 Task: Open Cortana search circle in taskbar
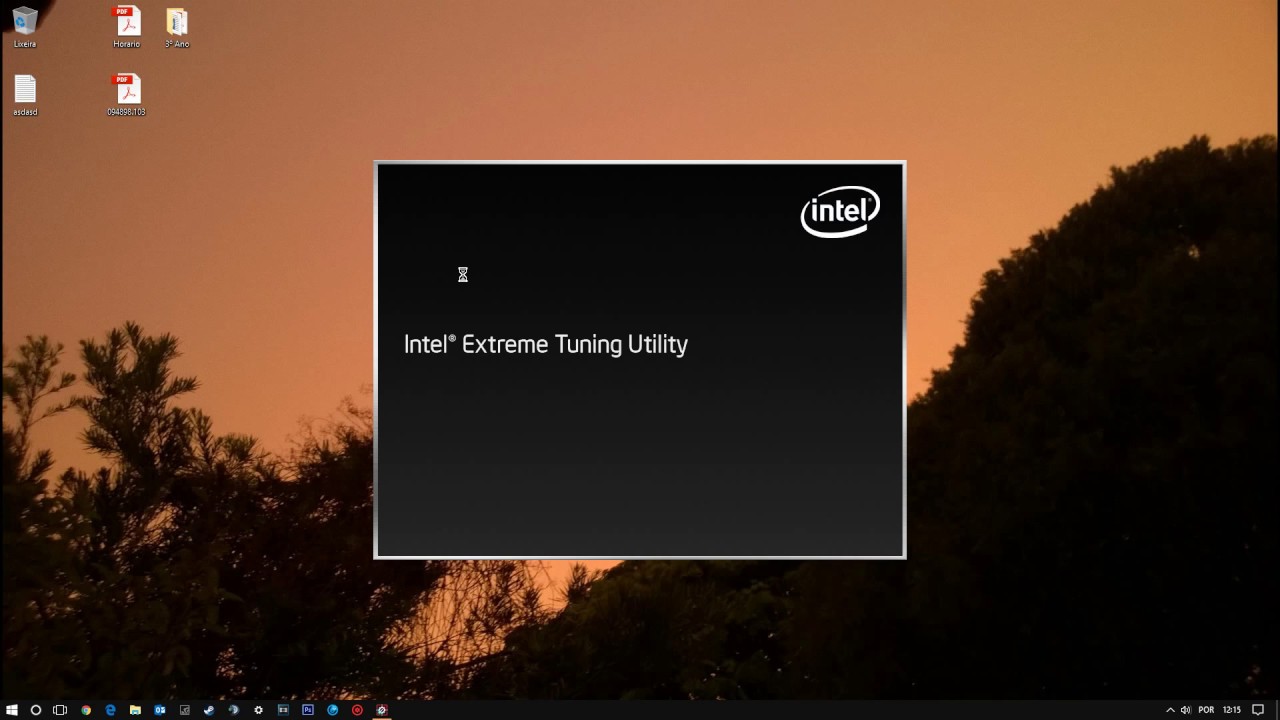(36, 710)
